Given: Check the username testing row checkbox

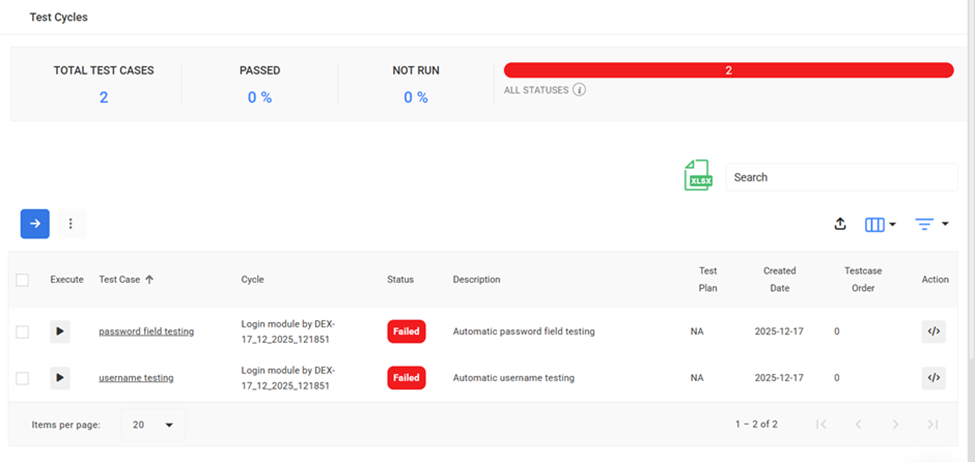Looking at the screenshot, I should point(22,378).
